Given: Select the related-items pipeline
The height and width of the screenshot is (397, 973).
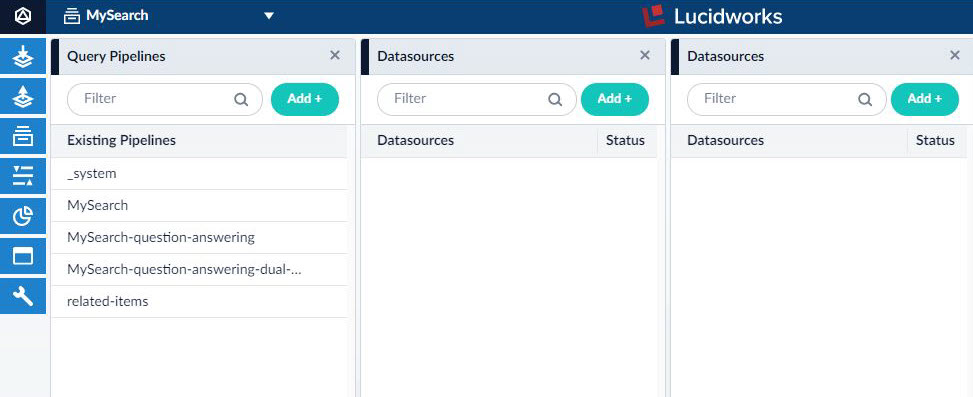Looking at the screenshot, I should pos(199,302).
